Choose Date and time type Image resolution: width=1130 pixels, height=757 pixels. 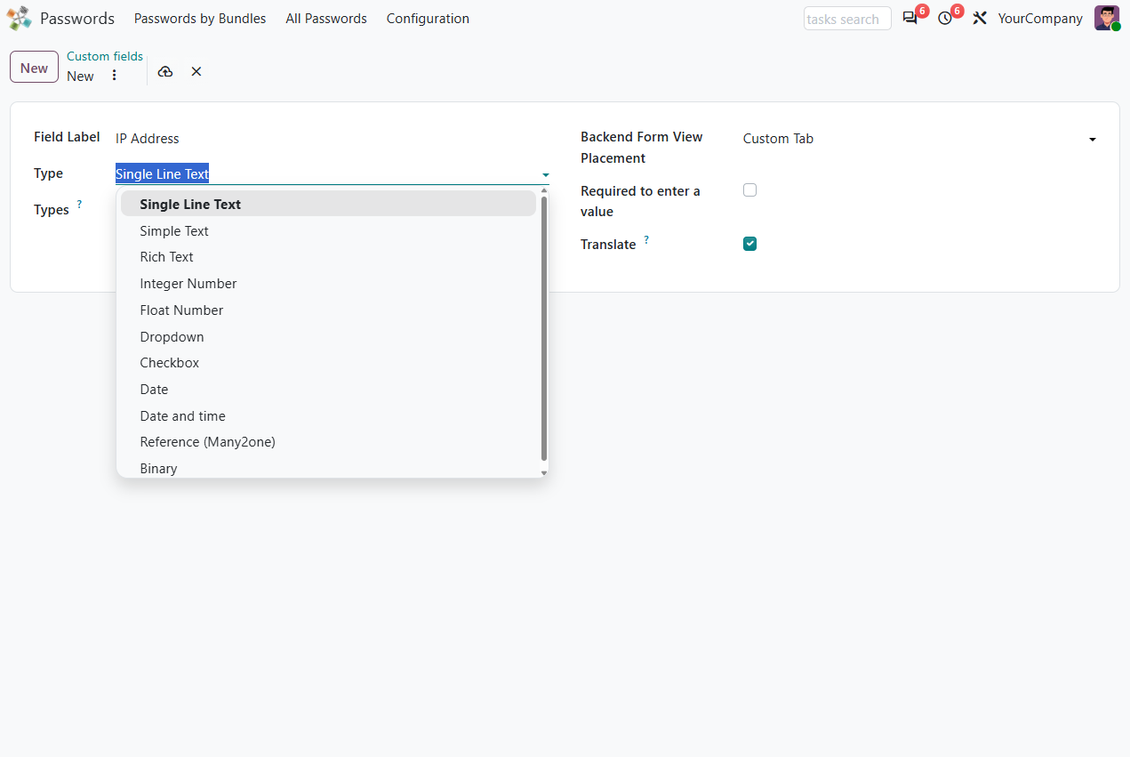click(329, 416)
